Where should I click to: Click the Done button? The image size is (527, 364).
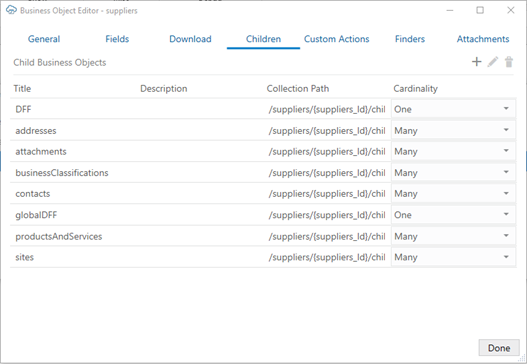tap(499, 348)
